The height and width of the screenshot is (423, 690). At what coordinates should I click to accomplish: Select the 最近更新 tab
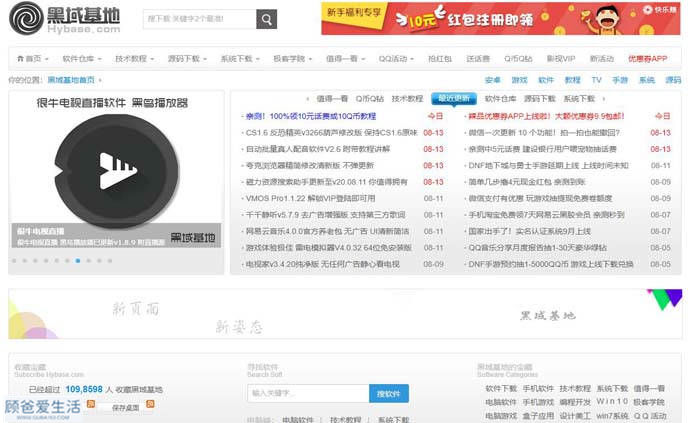[x=454, y=99]
